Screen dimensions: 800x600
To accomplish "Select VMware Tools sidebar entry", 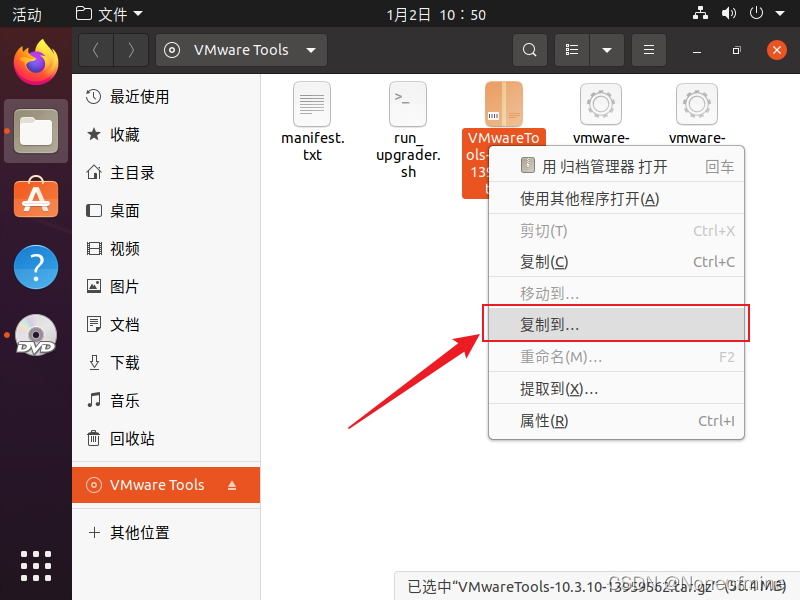I will pos(166,485).
